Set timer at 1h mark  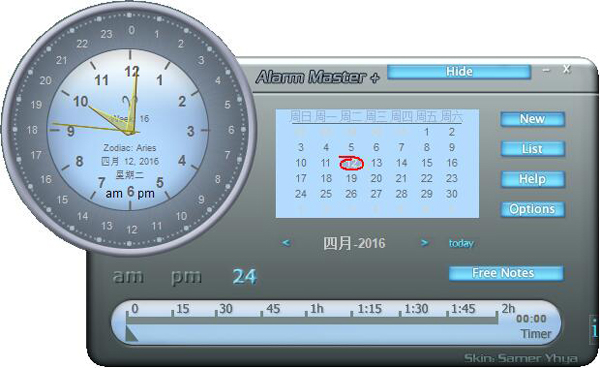tap(316, 309)
